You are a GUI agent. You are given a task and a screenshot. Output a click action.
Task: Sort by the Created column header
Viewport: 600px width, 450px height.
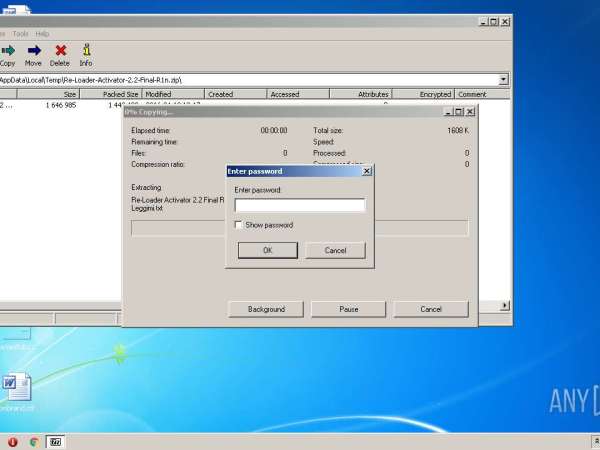click(x=235, y=94)
